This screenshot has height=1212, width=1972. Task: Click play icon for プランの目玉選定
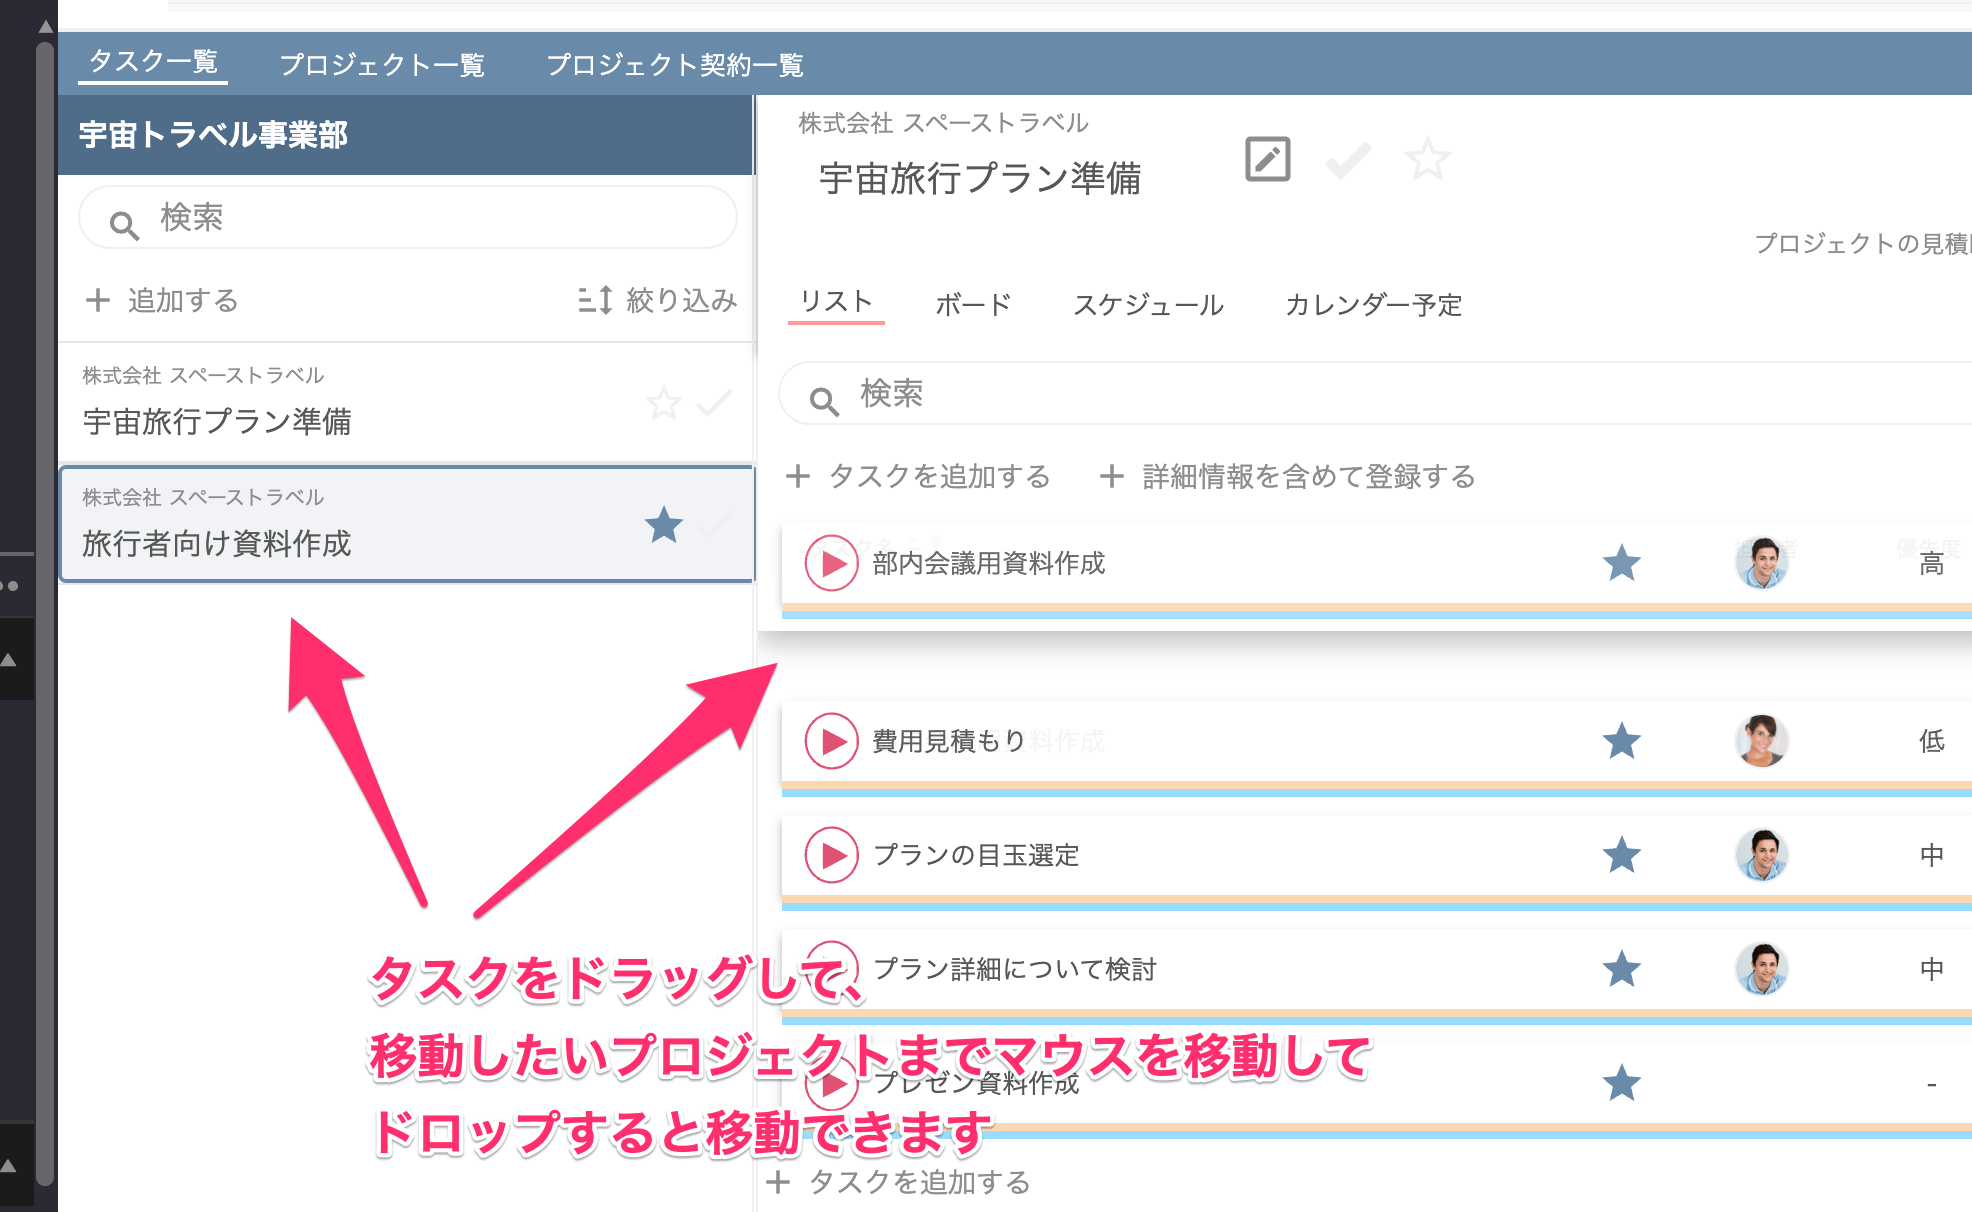coord(831,855)
